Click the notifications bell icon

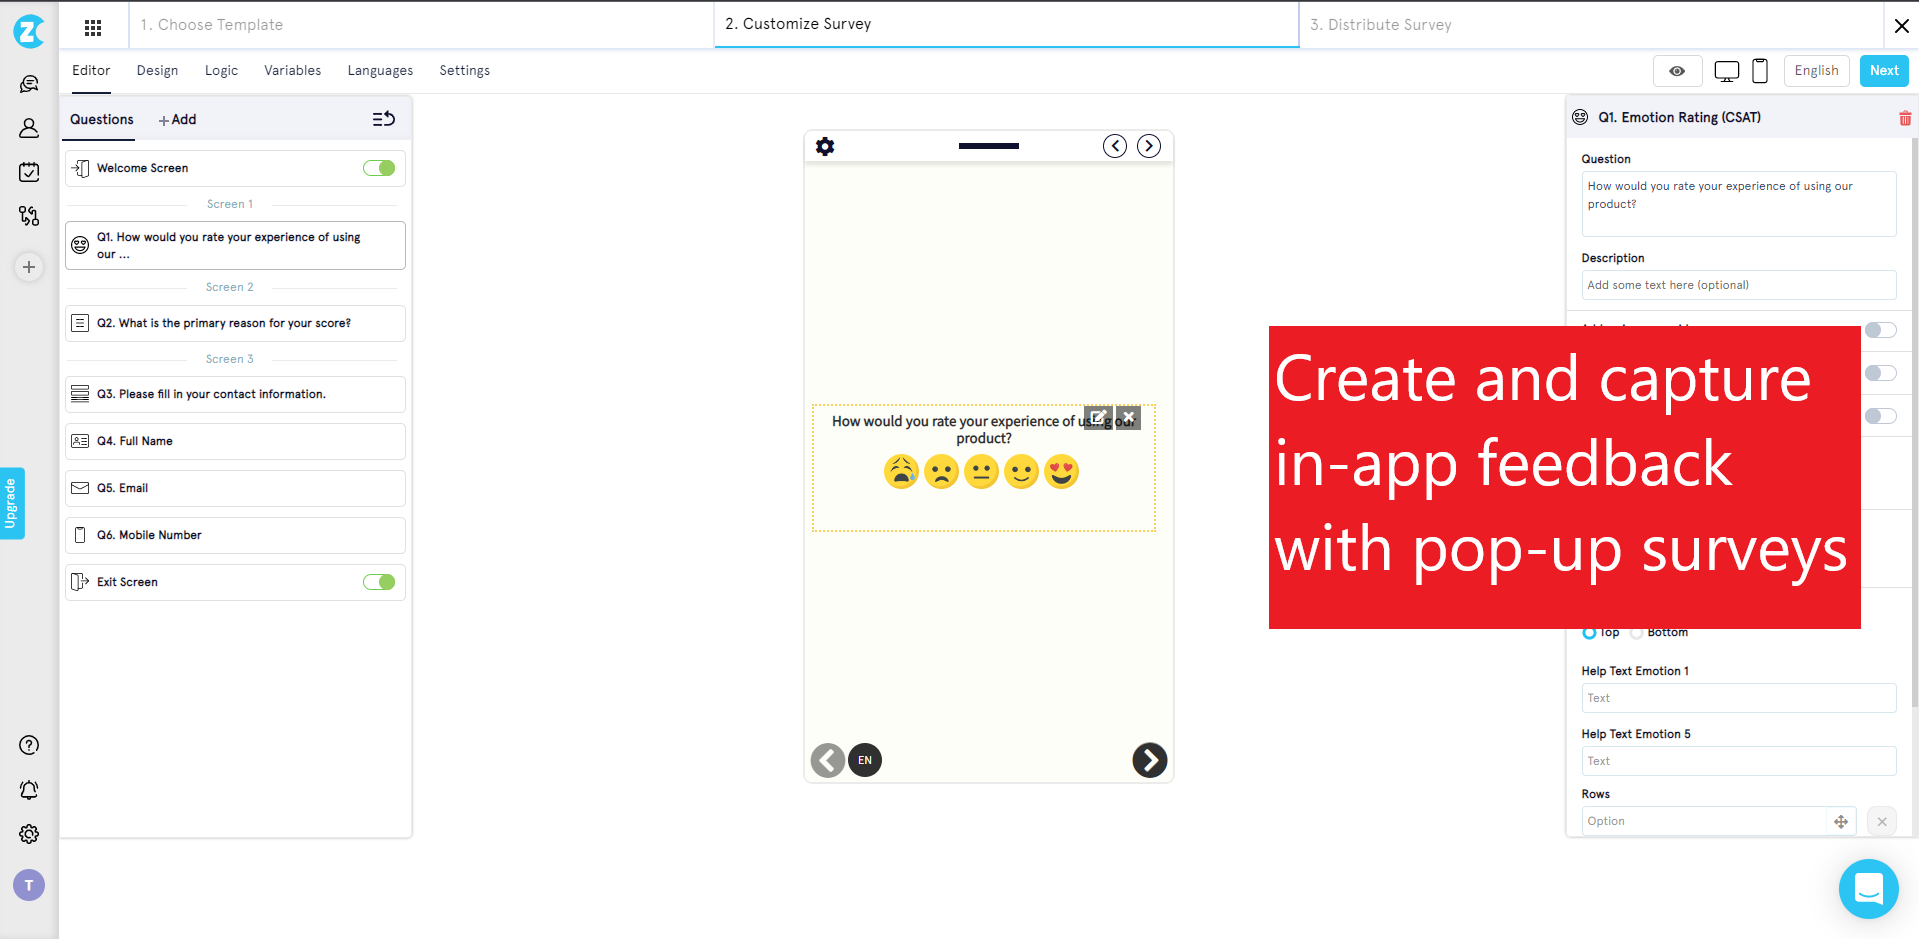coord(29,790)
